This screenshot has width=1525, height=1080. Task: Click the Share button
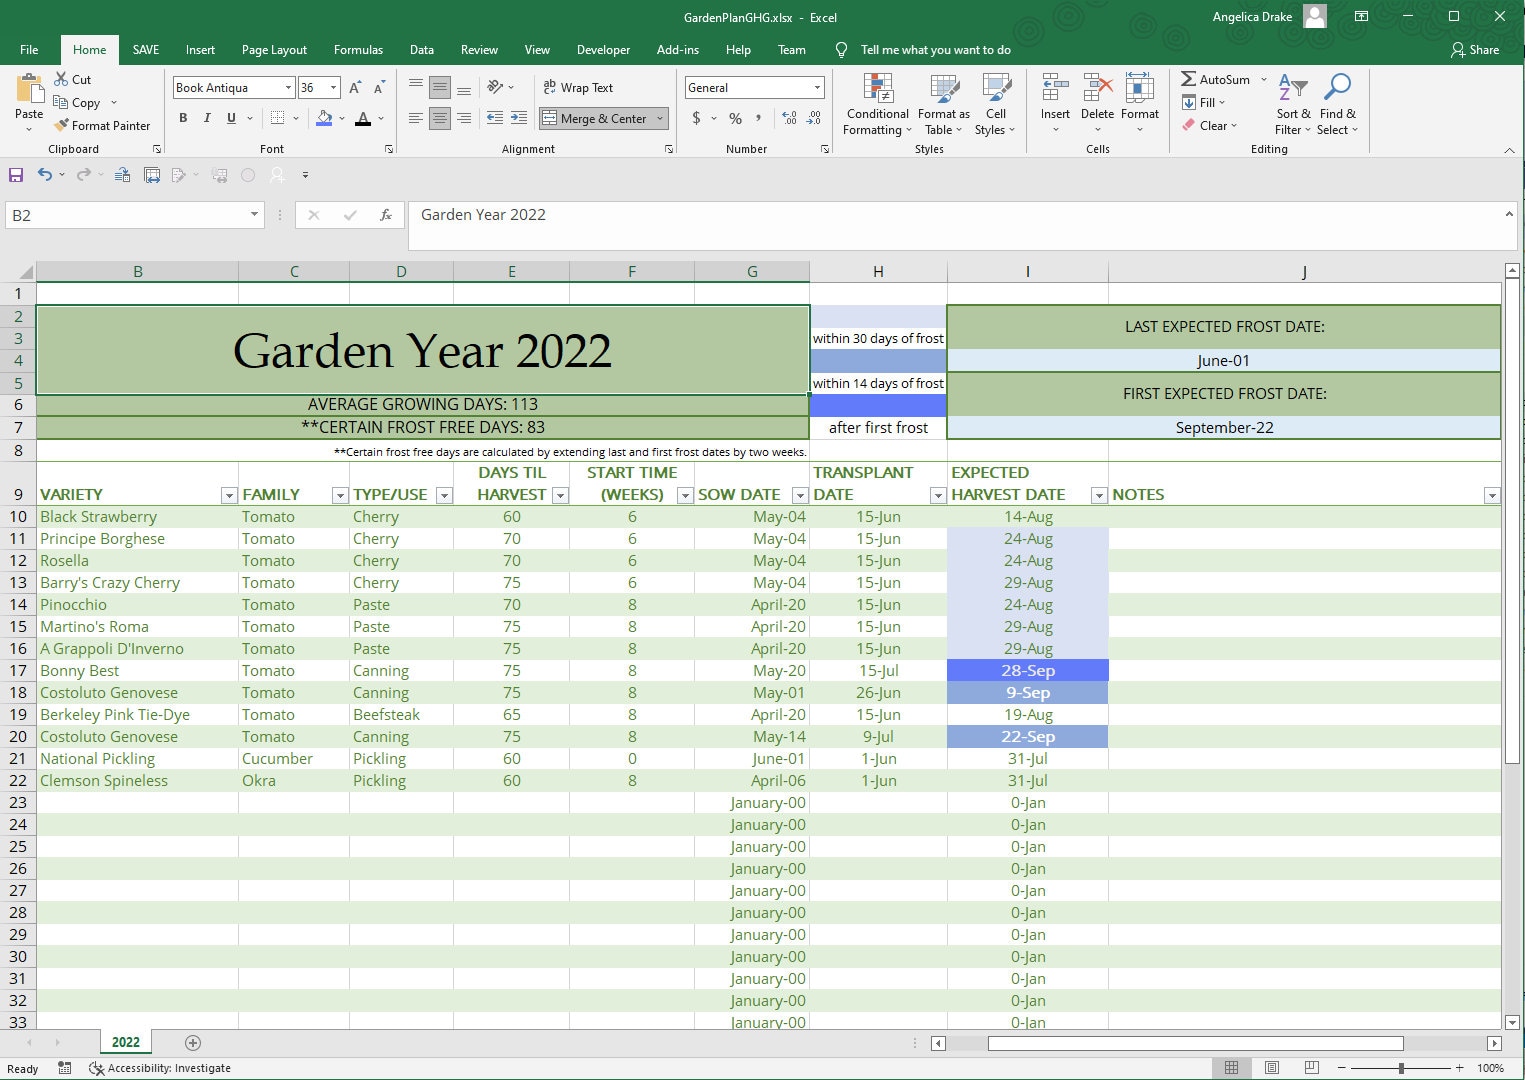[1475, 49]
